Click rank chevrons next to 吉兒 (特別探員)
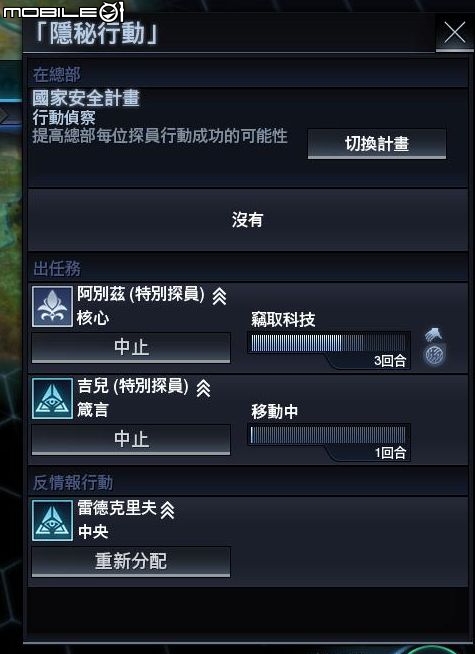The width and height of the screenshot is (475, 654). pos(204,388)
